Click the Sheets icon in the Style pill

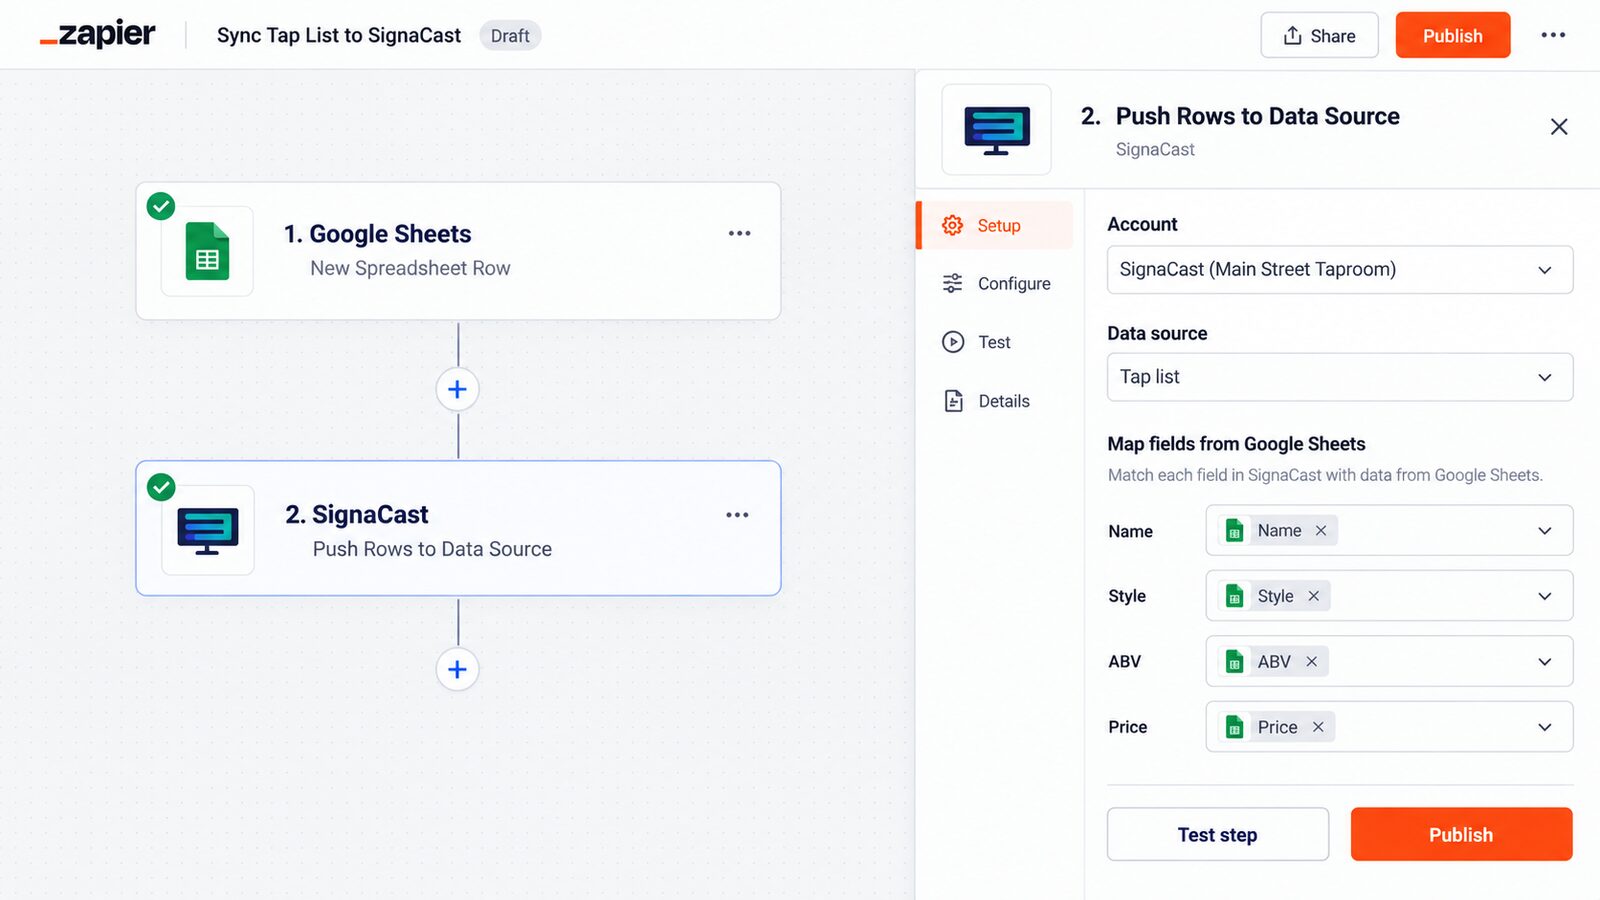tap(1235, 596)
